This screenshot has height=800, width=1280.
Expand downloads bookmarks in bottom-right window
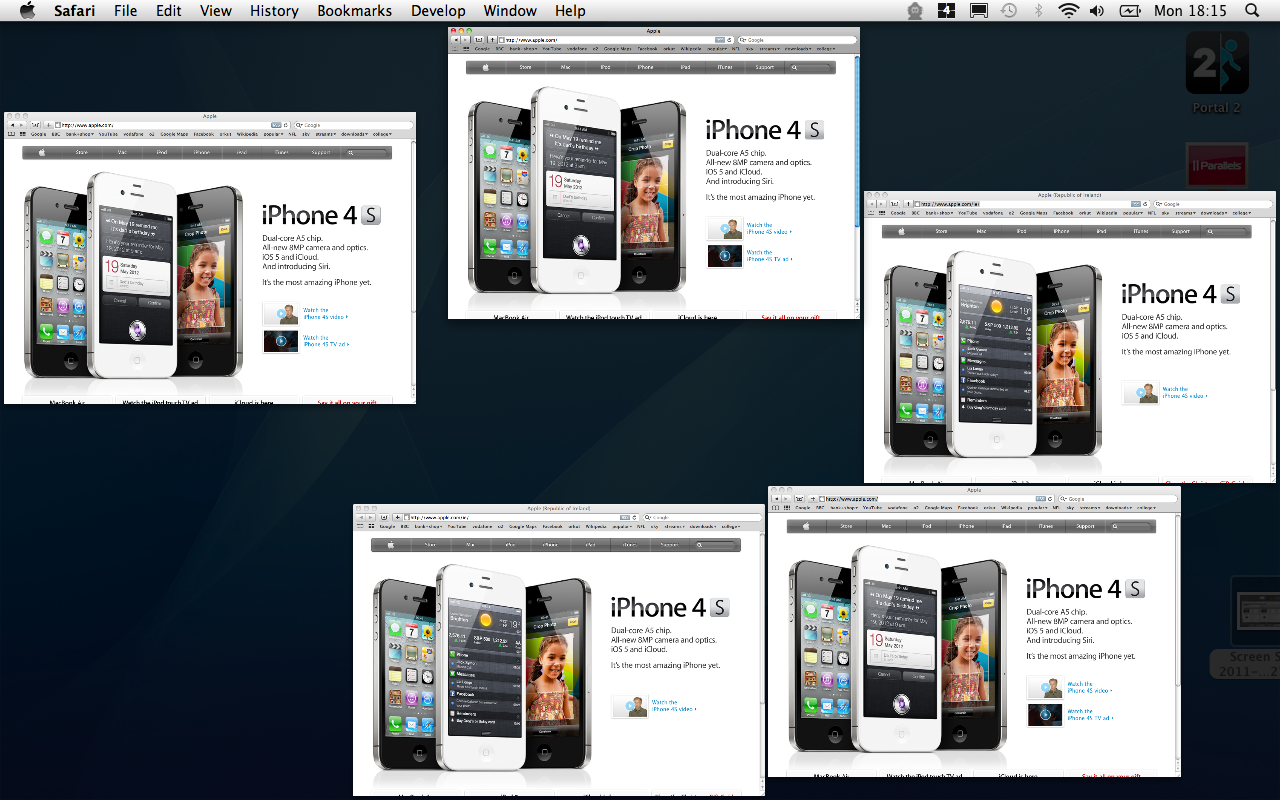1119,508
